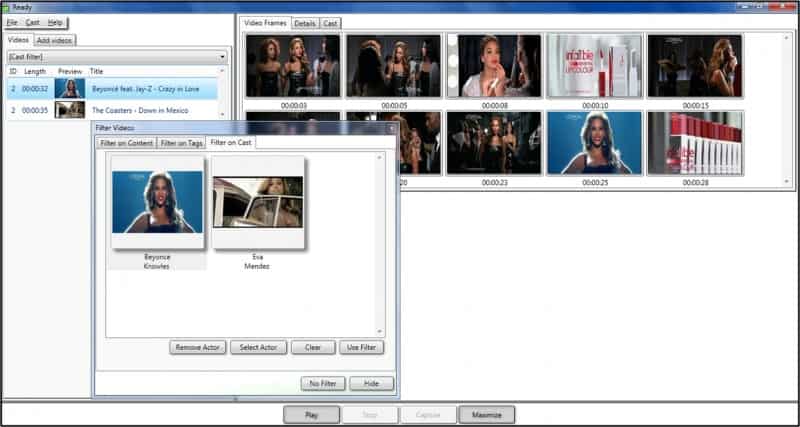Select the Beyoncé Crazy in Love video row

[112, 89]
